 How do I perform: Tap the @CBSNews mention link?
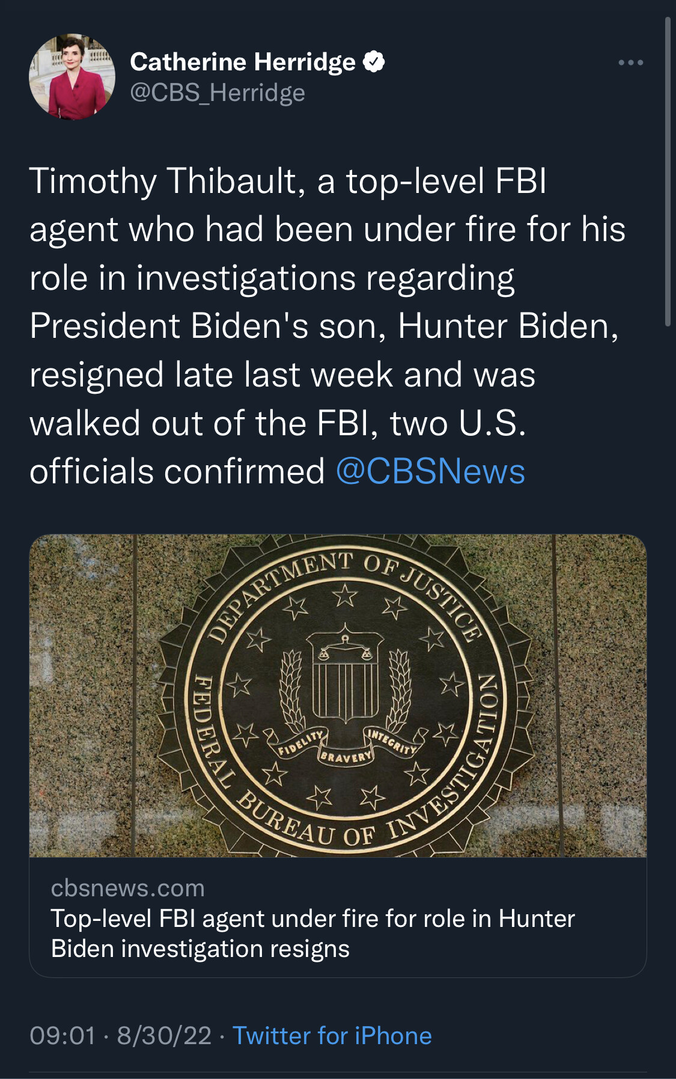(430, 471)
